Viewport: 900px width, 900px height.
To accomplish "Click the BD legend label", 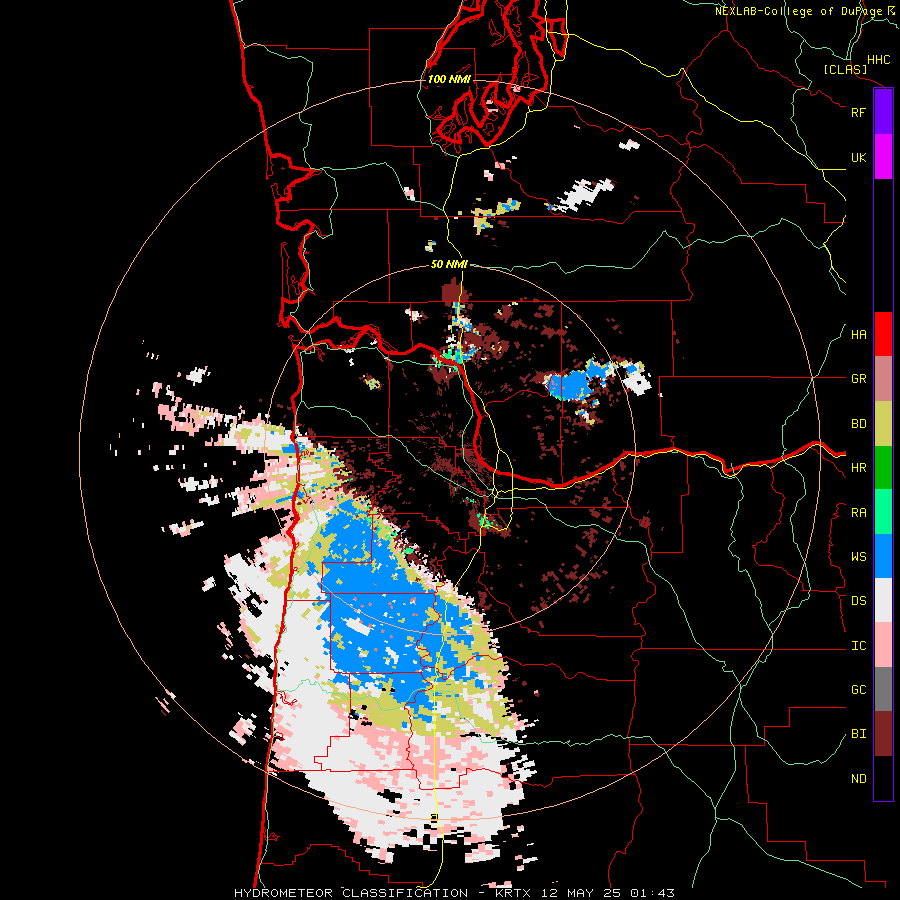I will (858, 424).
